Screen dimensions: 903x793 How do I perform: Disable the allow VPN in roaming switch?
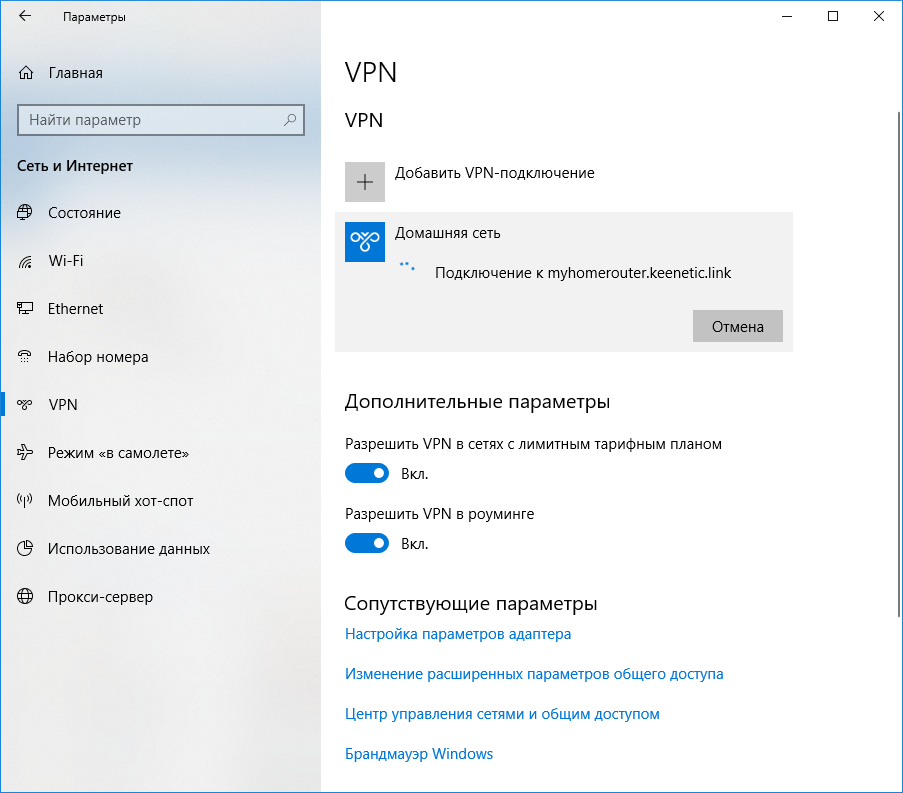tap(367, 543)
